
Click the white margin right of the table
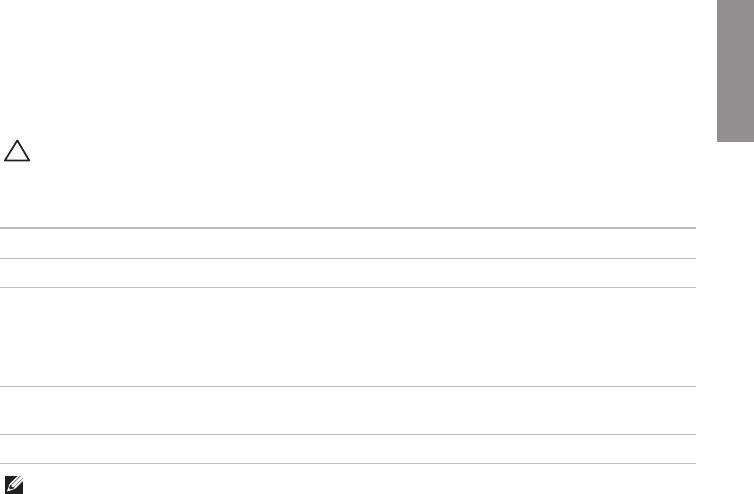724,340
